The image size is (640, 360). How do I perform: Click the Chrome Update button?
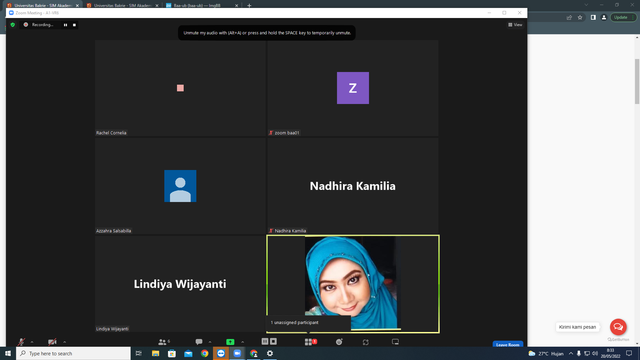pos(623,18)
